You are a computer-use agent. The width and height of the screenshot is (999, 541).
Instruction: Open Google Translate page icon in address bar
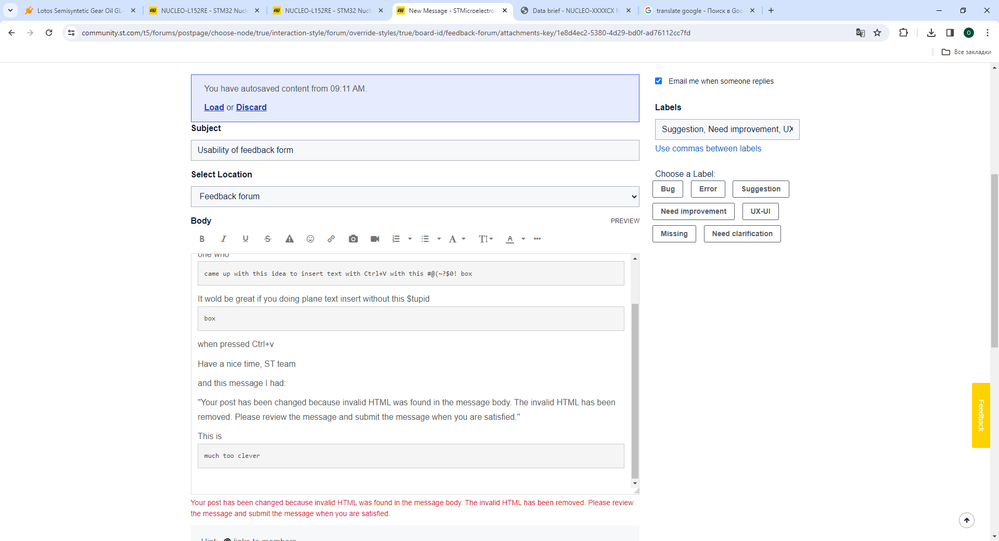click(x=860, y=32)
